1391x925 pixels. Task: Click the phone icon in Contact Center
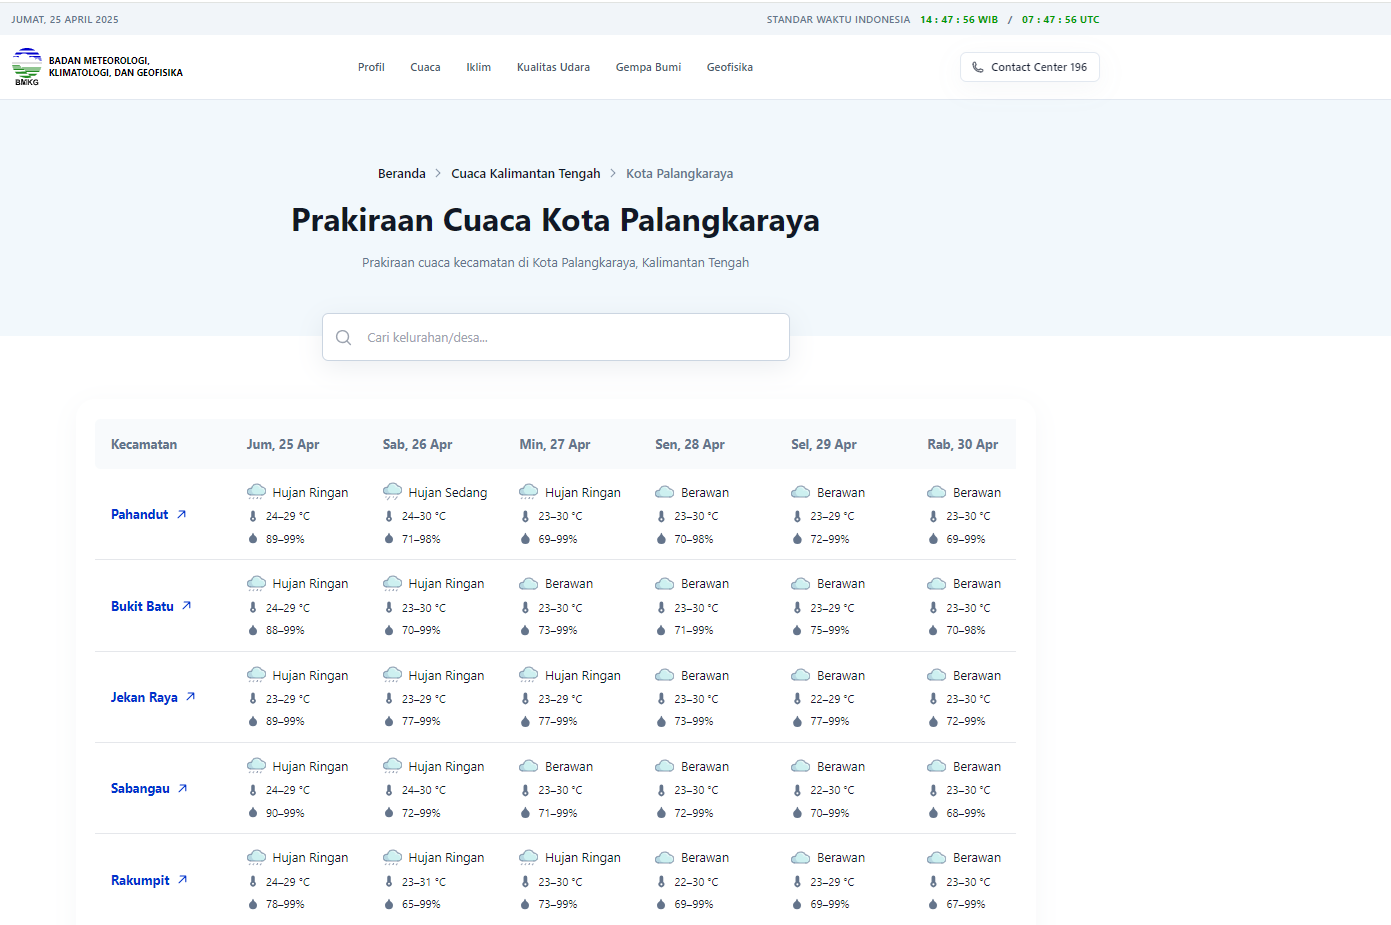click(x=978, y=68)
